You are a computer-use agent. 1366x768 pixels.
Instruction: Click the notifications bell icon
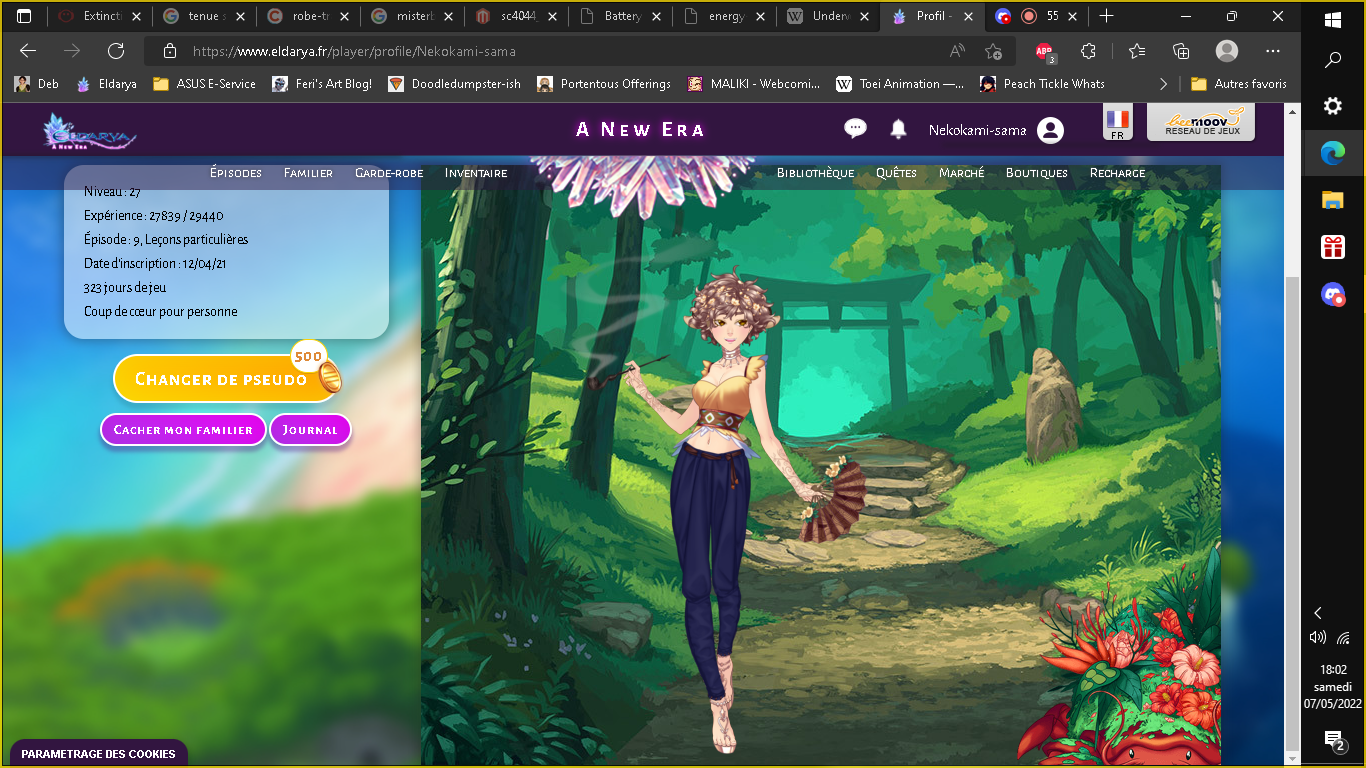pos(898,129)
